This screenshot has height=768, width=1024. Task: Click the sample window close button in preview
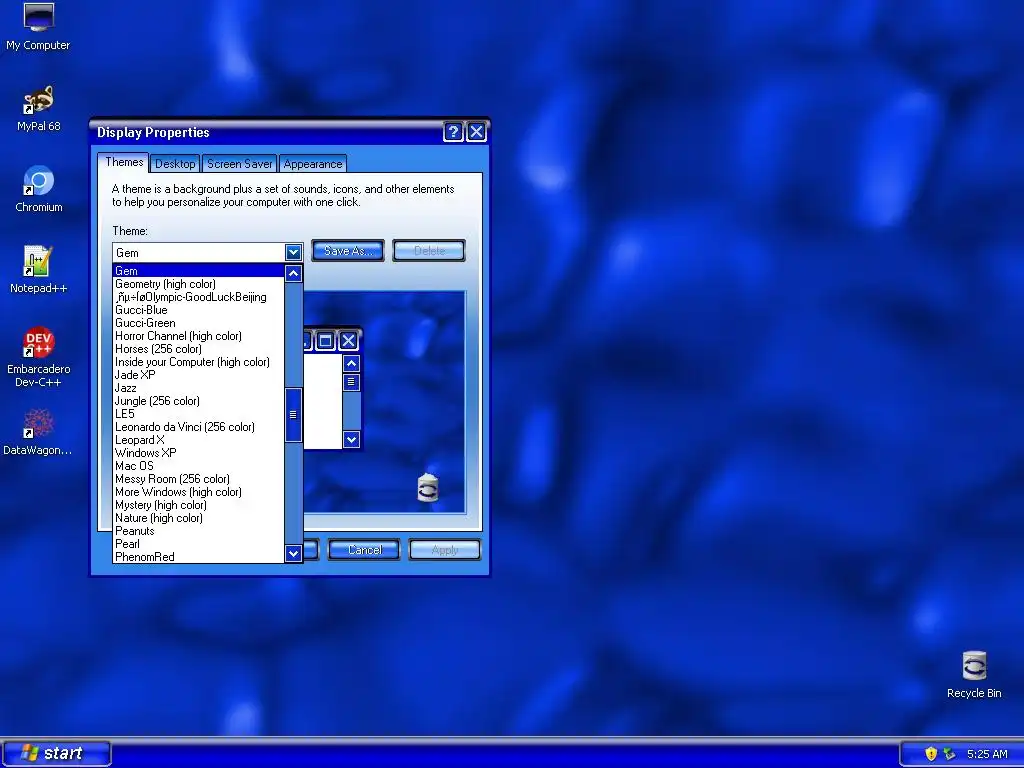(x=349, y=341)
